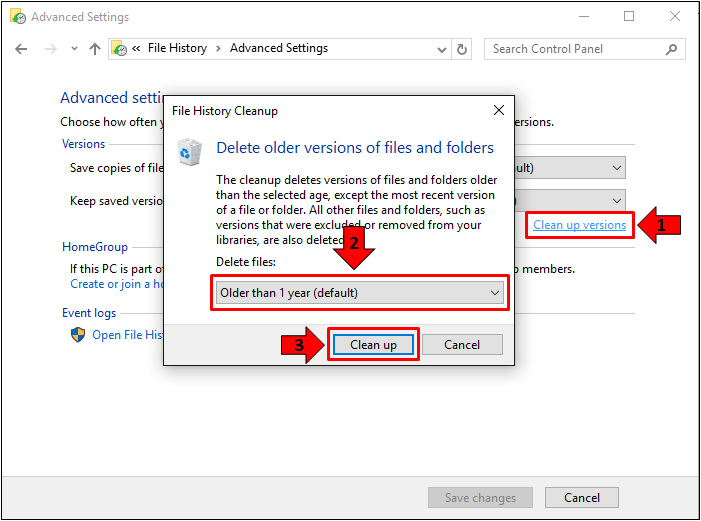The image size is (701, 521).
Task: Click the Forward navigation arrow
Action: coord(51,49)
